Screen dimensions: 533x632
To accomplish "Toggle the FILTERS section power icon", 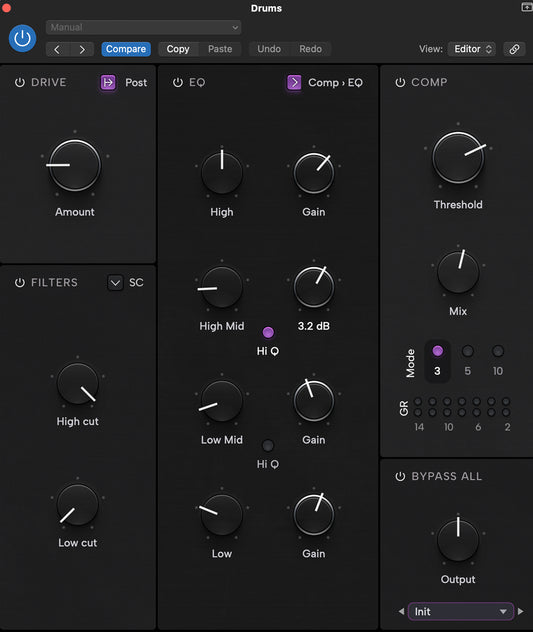I will (x=20, y=283).
